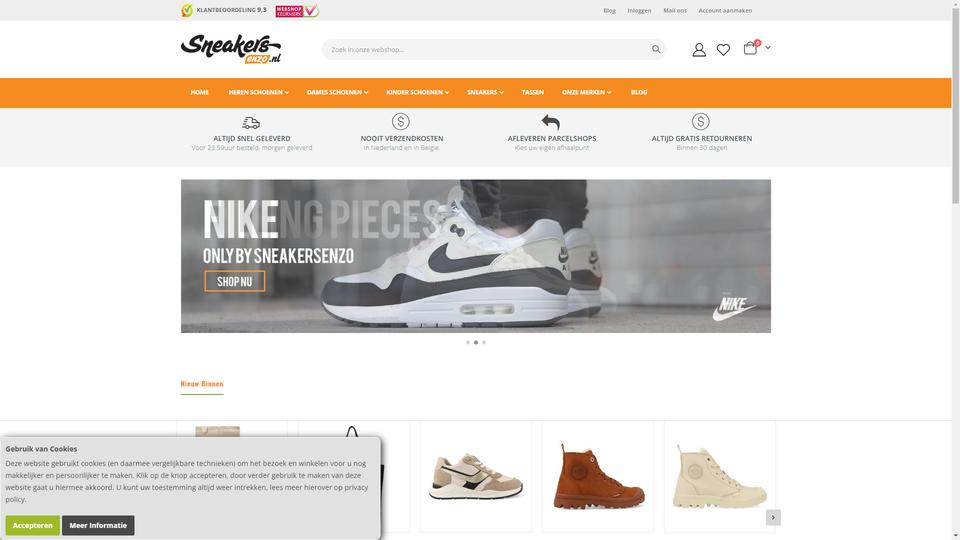Click the dollar icon above Nooit Verzendkosten

pyautogui.click(x=400, y=121)
